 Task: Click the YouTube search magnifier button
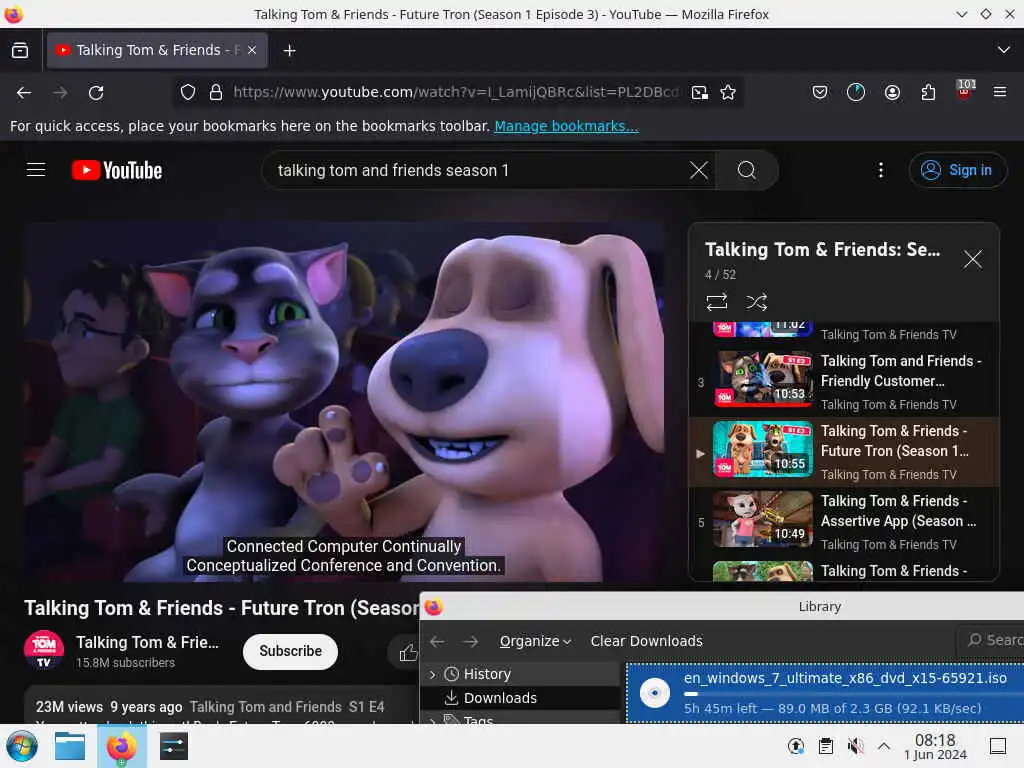coord(747,170)
